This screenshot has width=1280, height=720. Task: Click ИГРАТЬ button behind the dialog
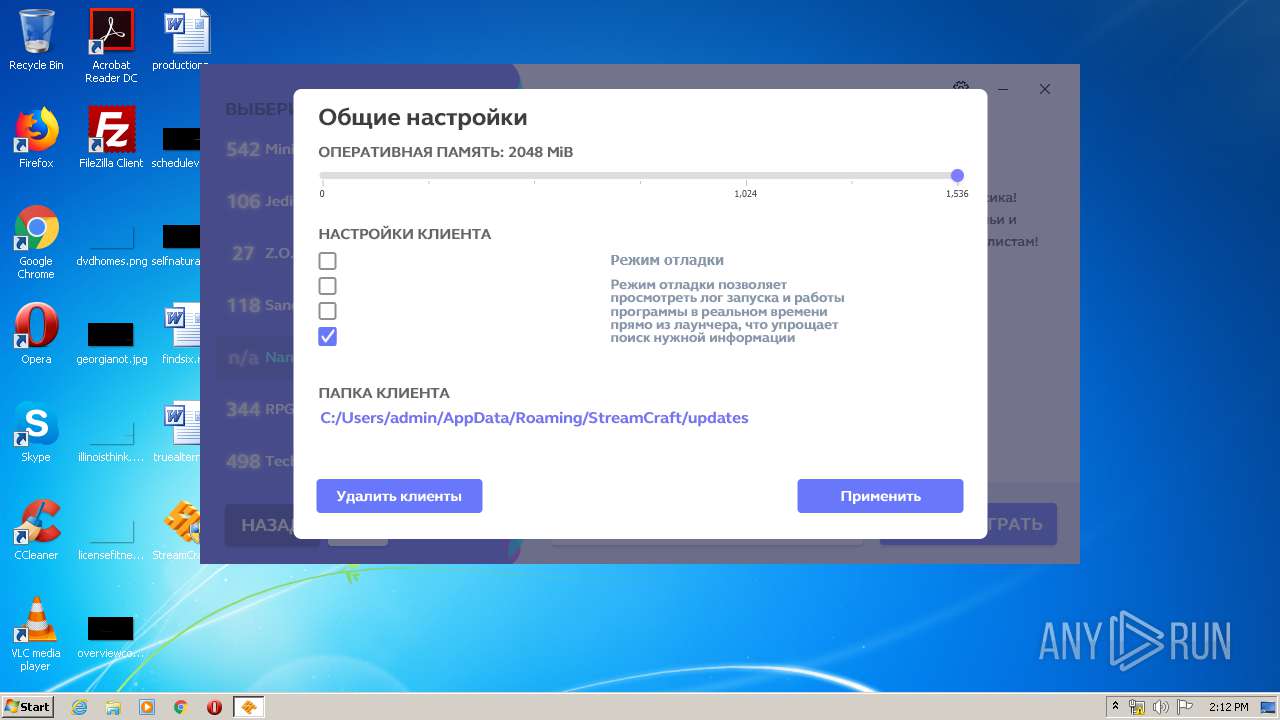click(x=1021, y=524)
